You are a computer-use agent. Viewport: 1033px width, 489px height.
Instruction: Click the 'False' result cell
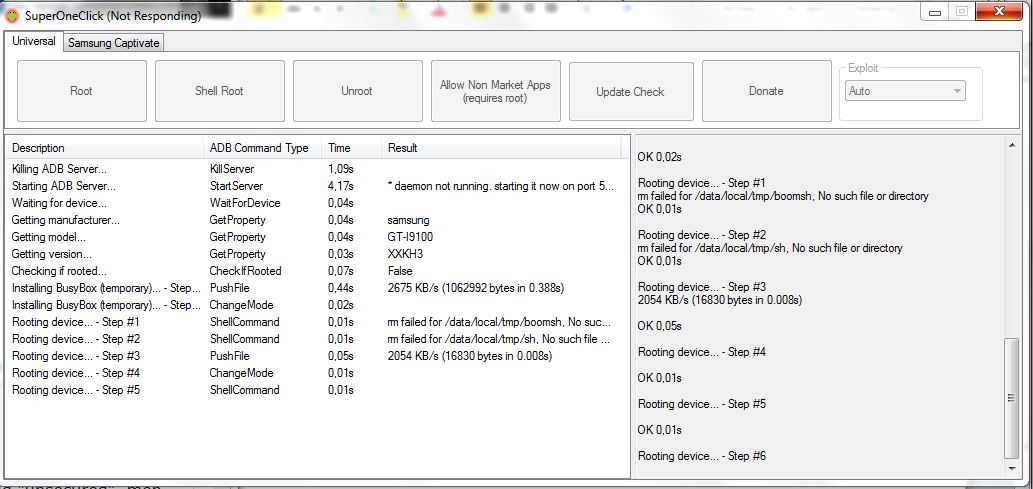[x=400, y=271]
